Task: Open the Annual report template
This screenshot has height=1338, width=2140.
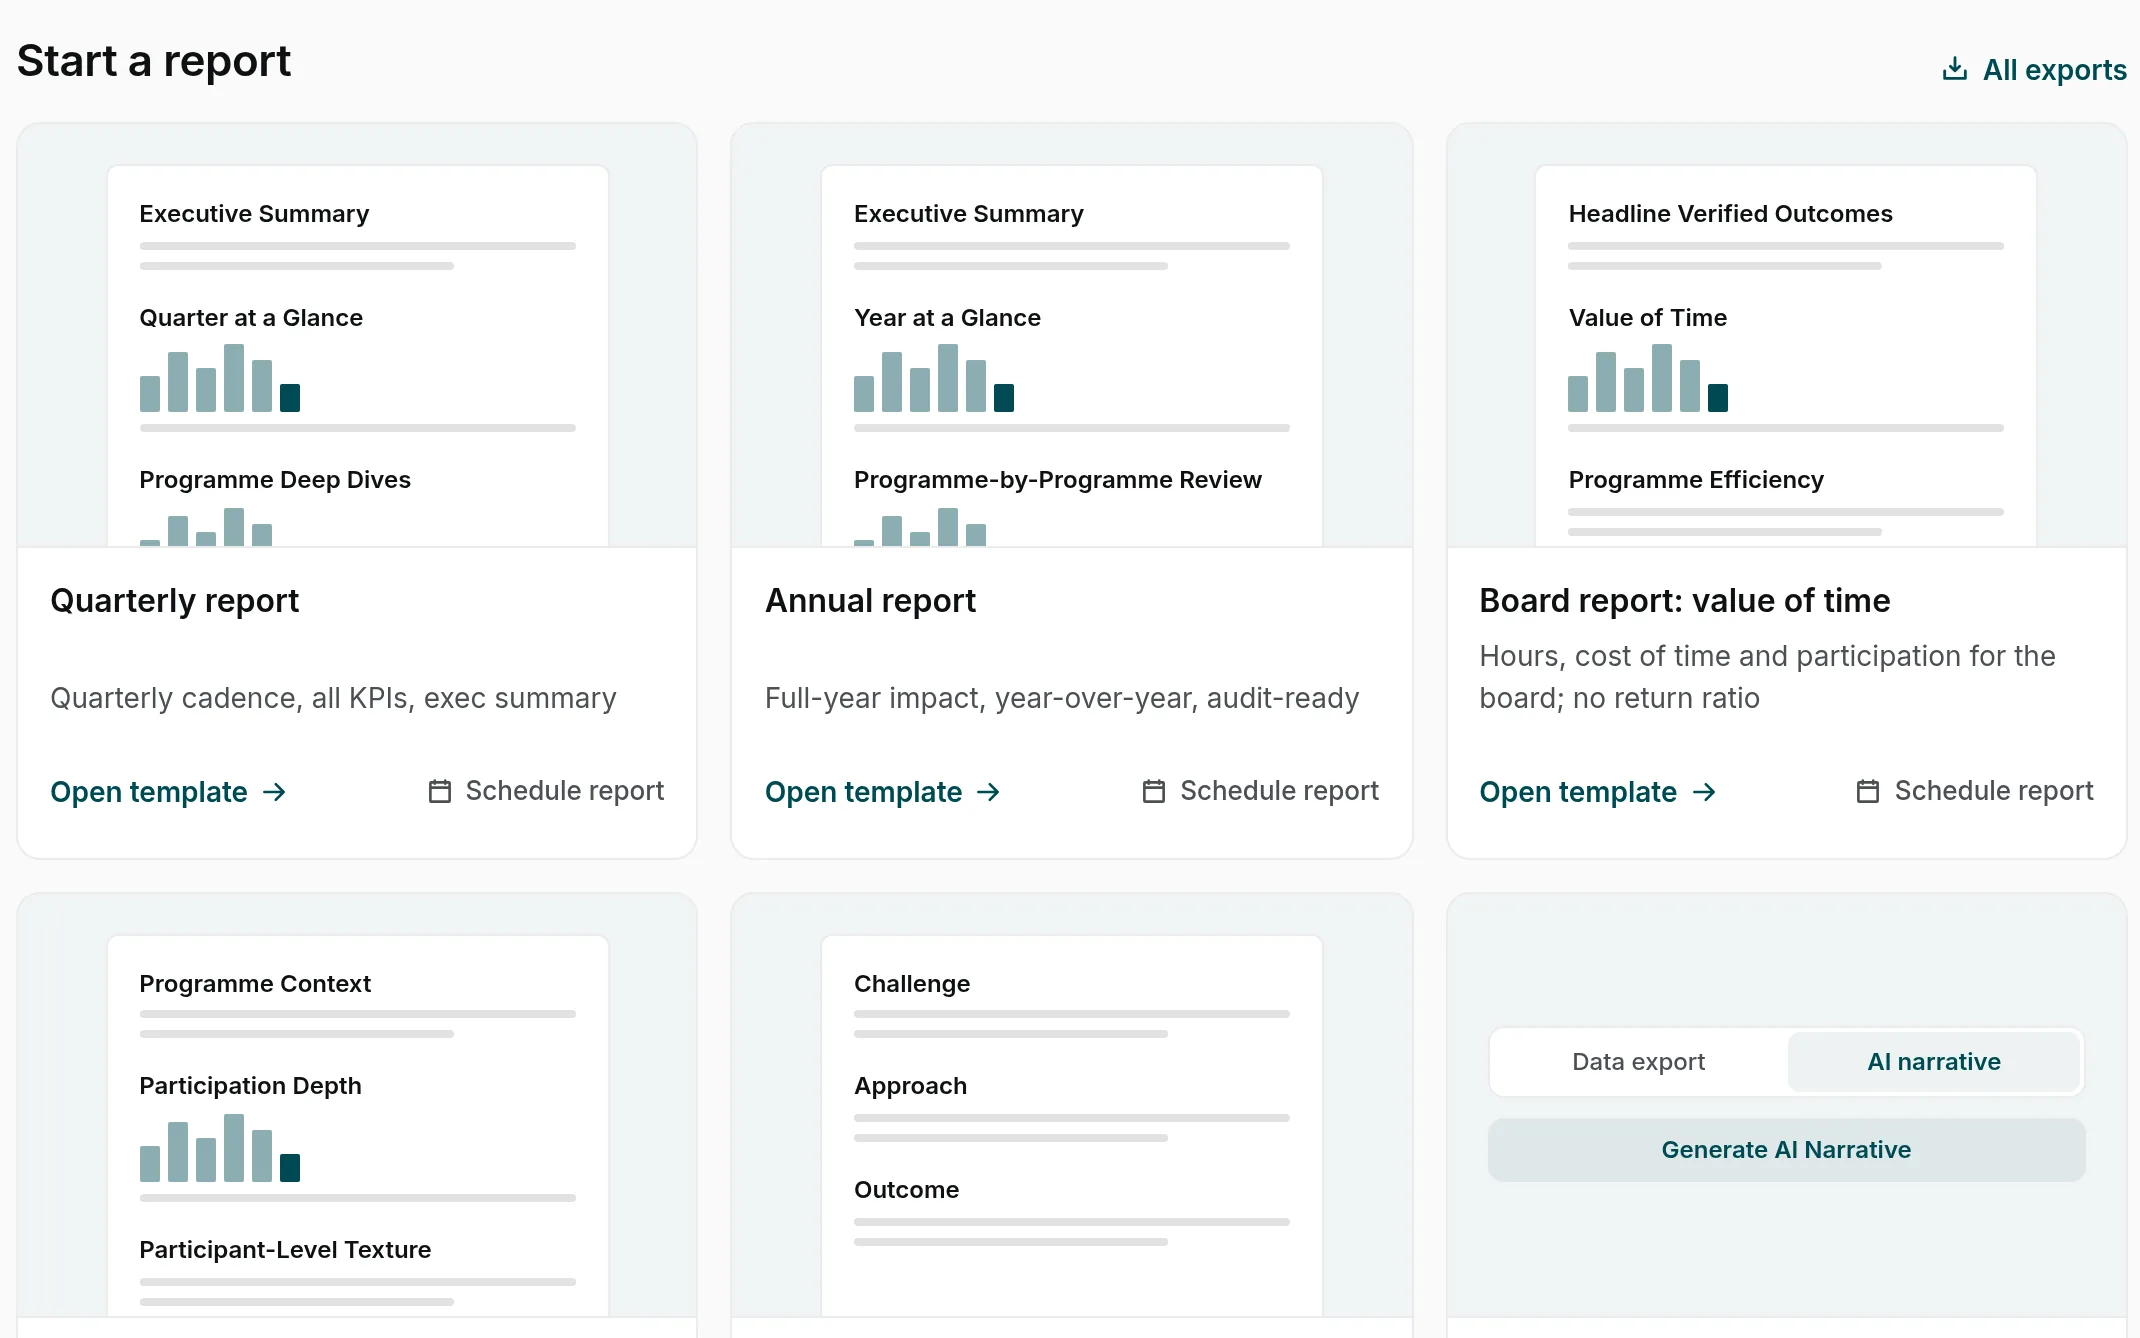Action: pos(883,792)
